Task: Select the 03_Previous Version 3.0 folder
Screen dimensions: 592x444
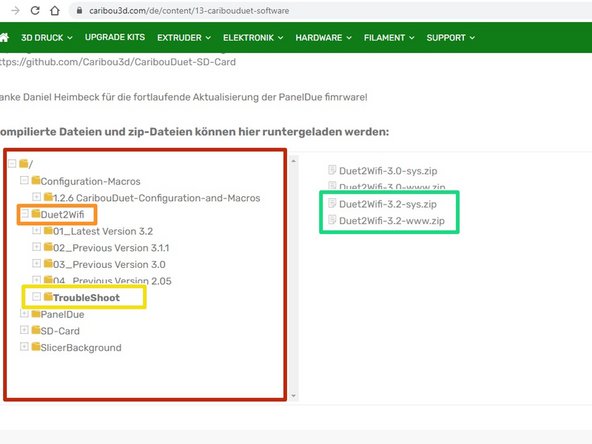Action: [109, 264]
